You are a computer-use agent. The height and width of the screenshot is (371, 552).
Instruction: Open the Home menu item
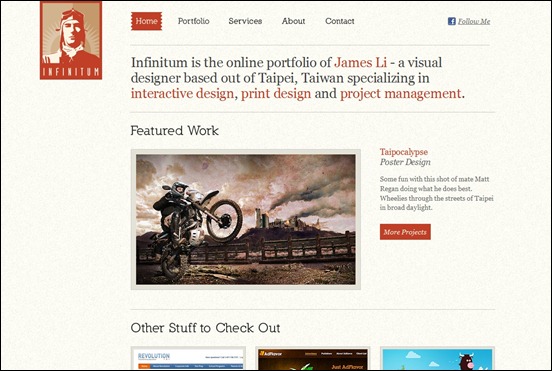click(x=146, y=21)
